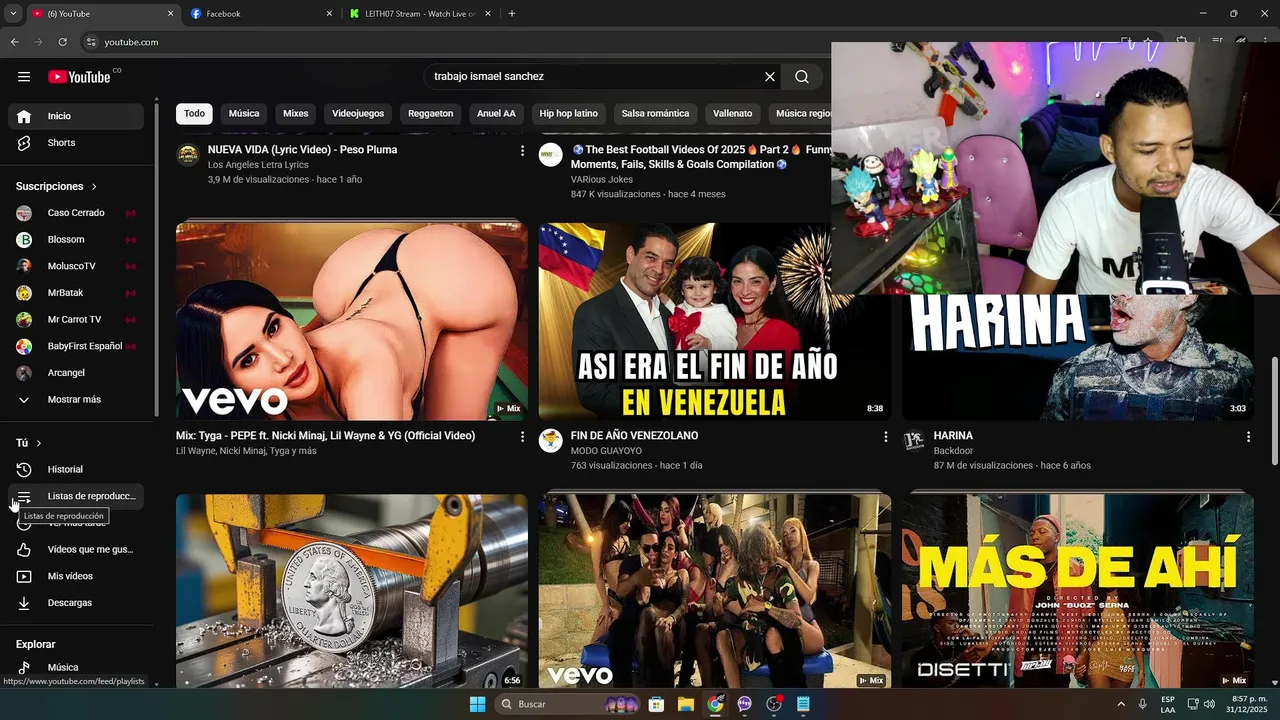1280x720 pixels.
Task: Open the Caso Cerrado subscription channel
Action: 76,213
